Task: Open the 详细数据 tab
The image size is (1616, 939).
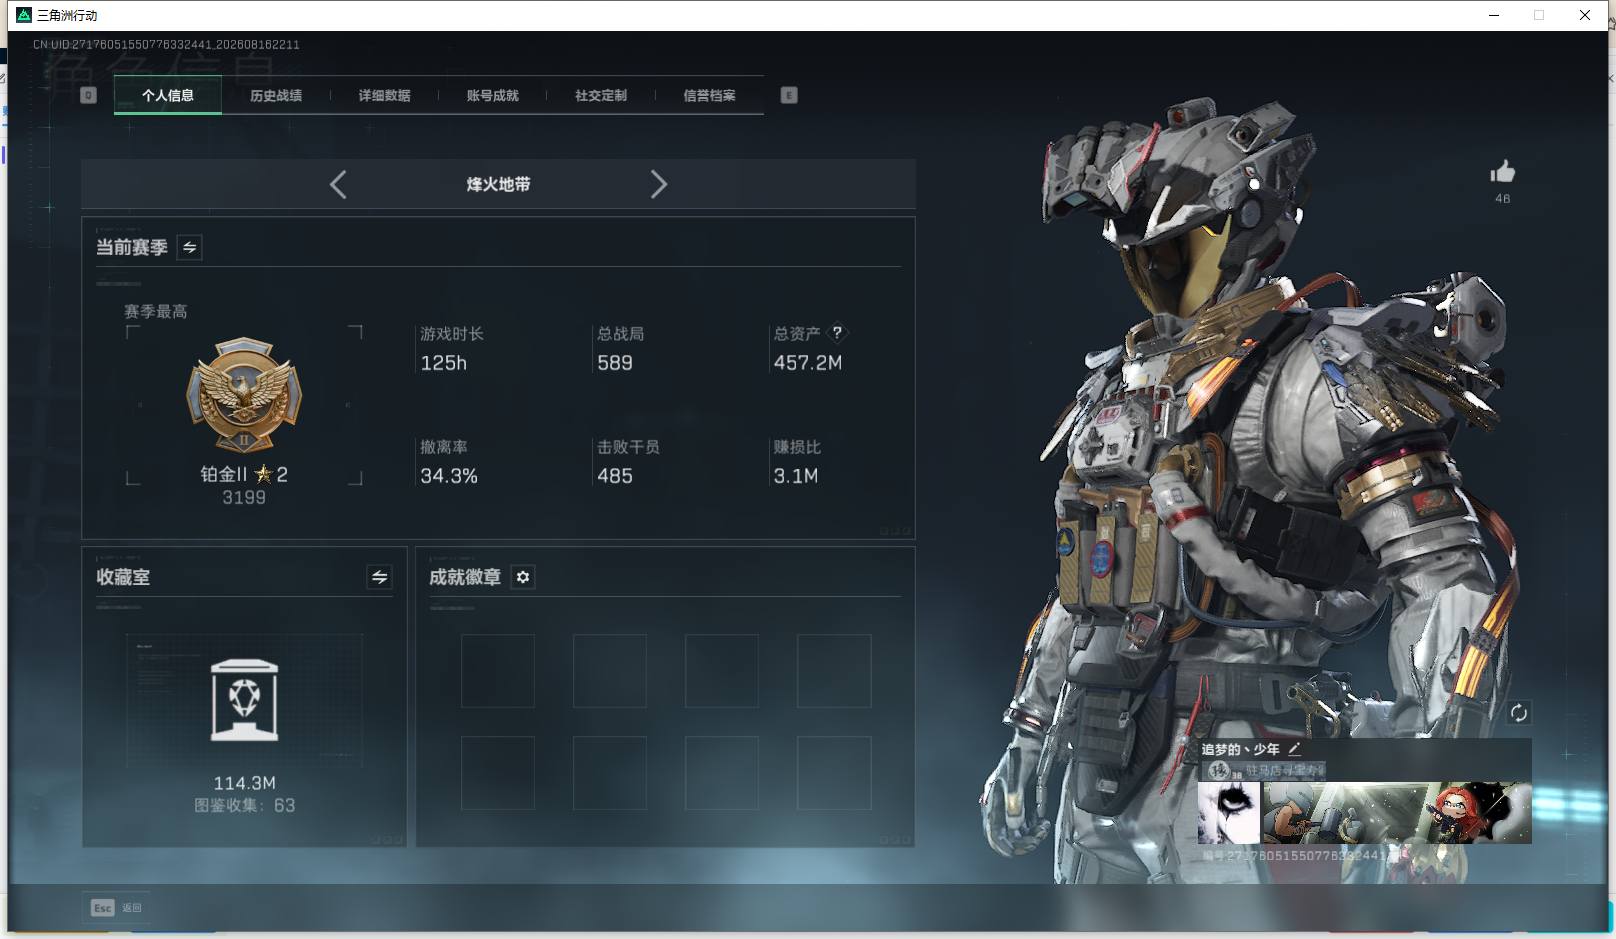Action: coord(385,95)
